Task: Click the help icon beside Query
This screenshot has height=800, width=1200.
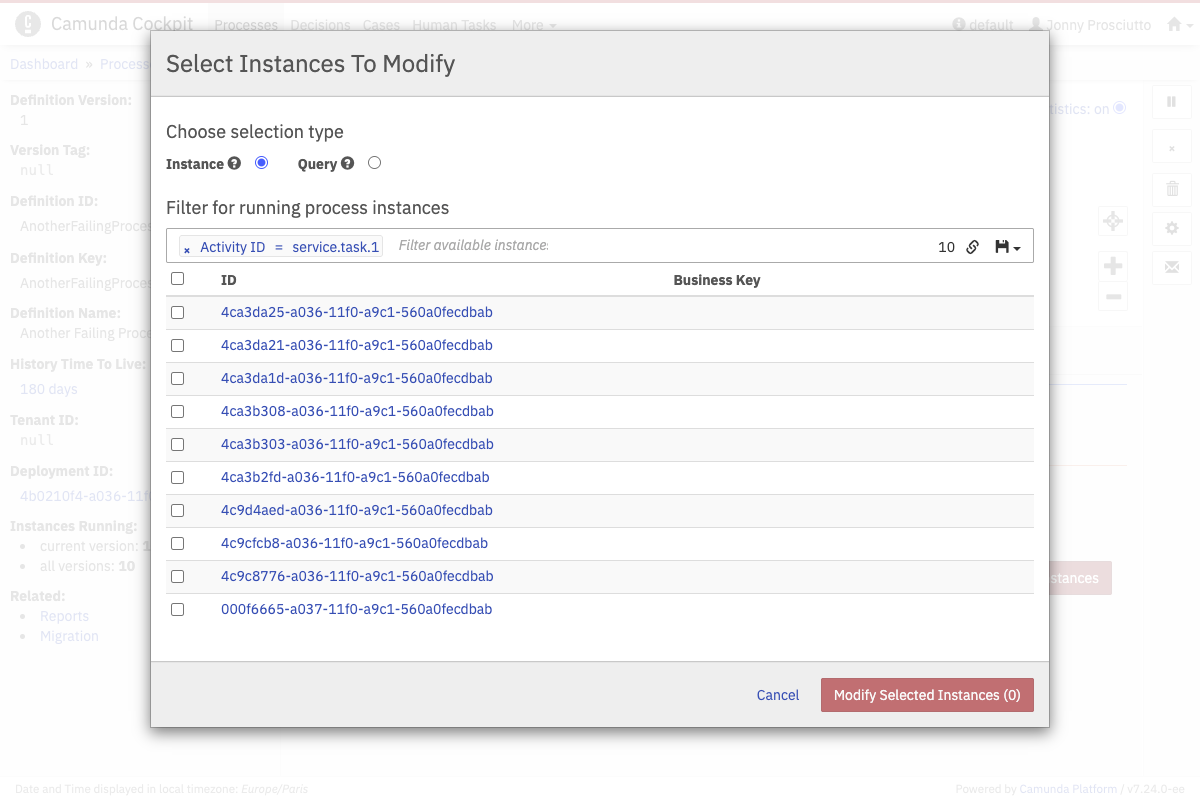Action: pyautogui.click(x=347, y=164)
